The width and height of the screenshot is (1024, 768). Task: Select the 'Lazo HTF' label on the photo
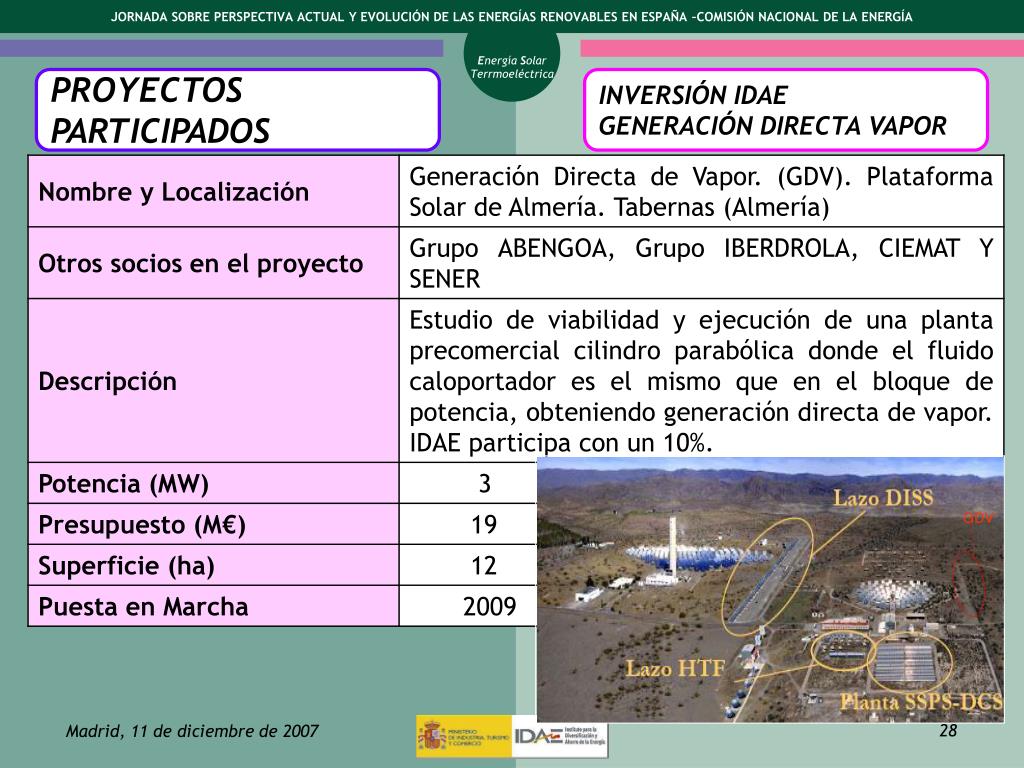tap(675, 669)
